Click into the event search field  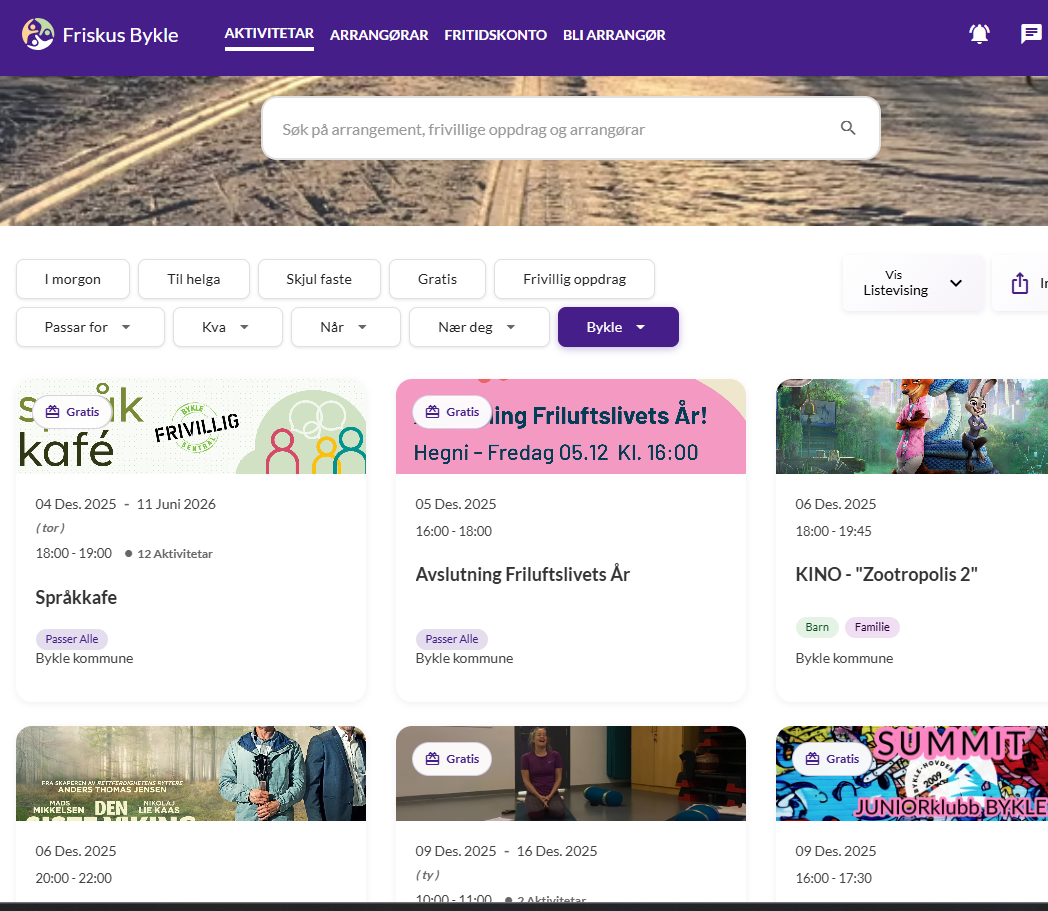click(x=550, y=129)
